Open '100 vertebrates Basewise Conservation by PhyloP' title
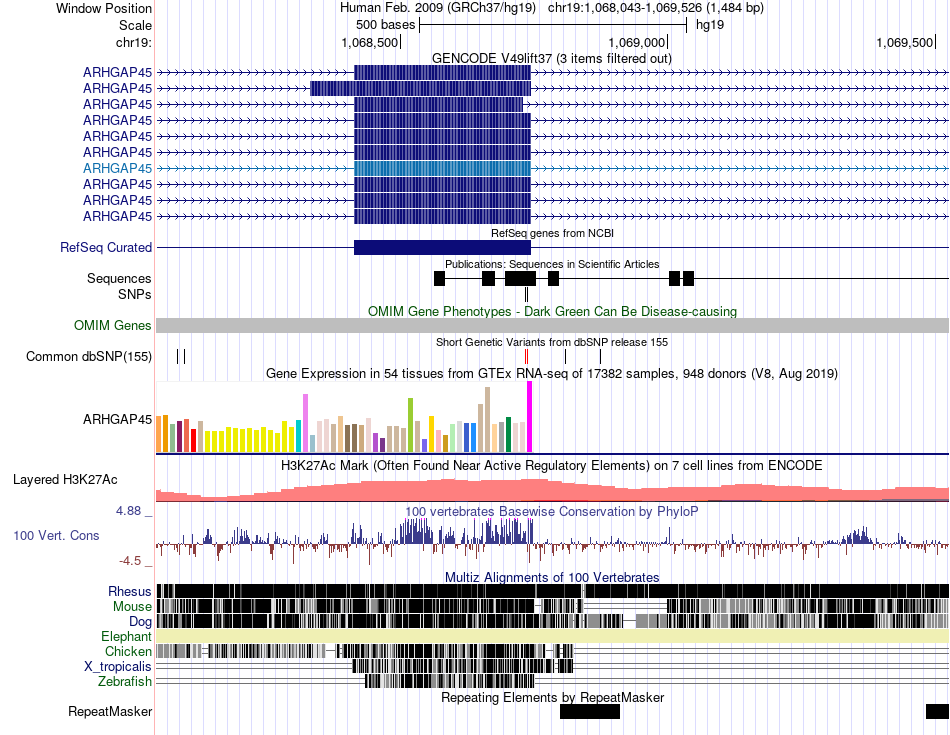The image size is (950, 735). point(552,512)
